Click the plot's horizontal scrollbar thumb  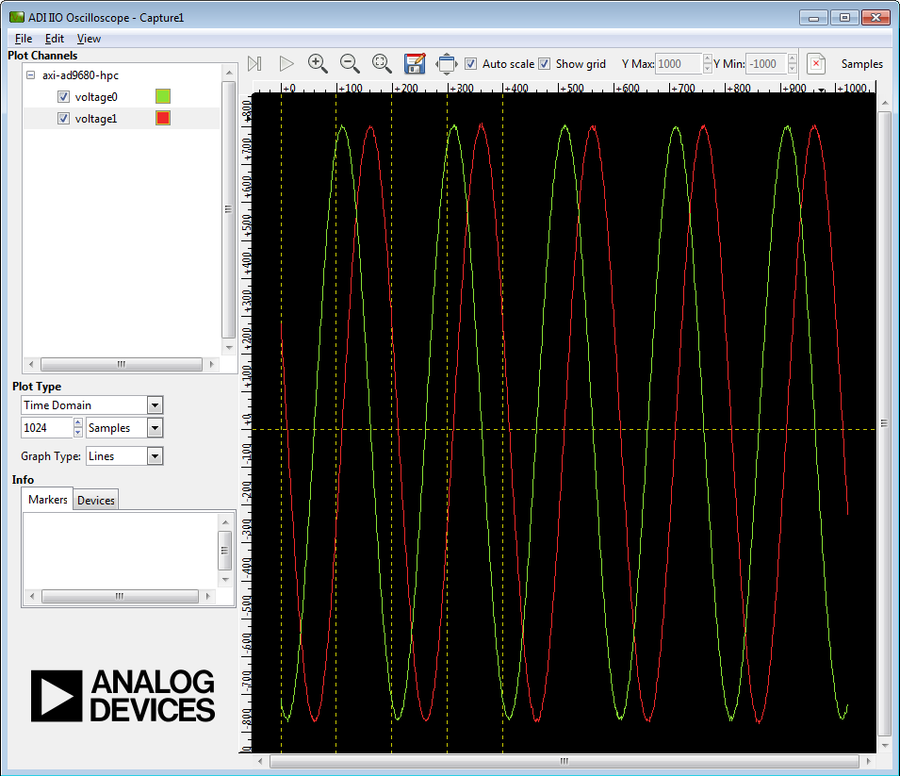pos(564,761)
